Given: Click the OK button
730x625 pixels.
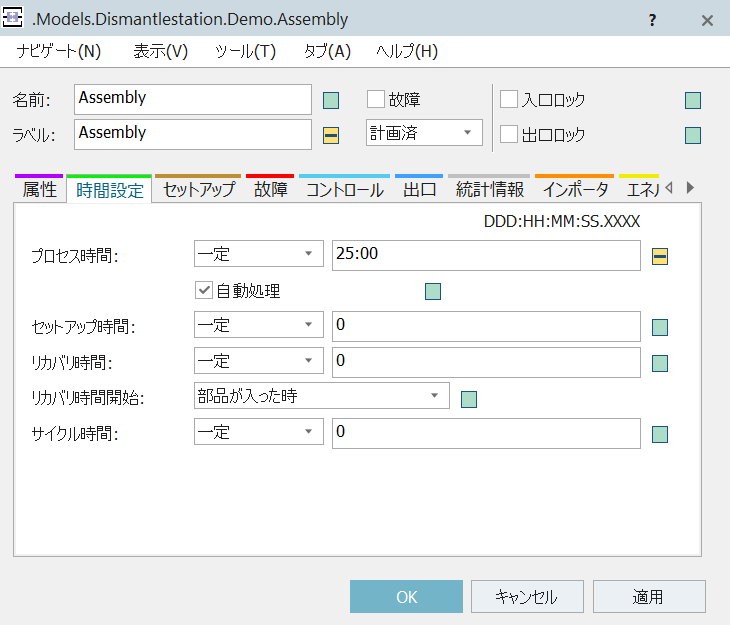Looking at the screenshot, I should [x=406, y=597].
